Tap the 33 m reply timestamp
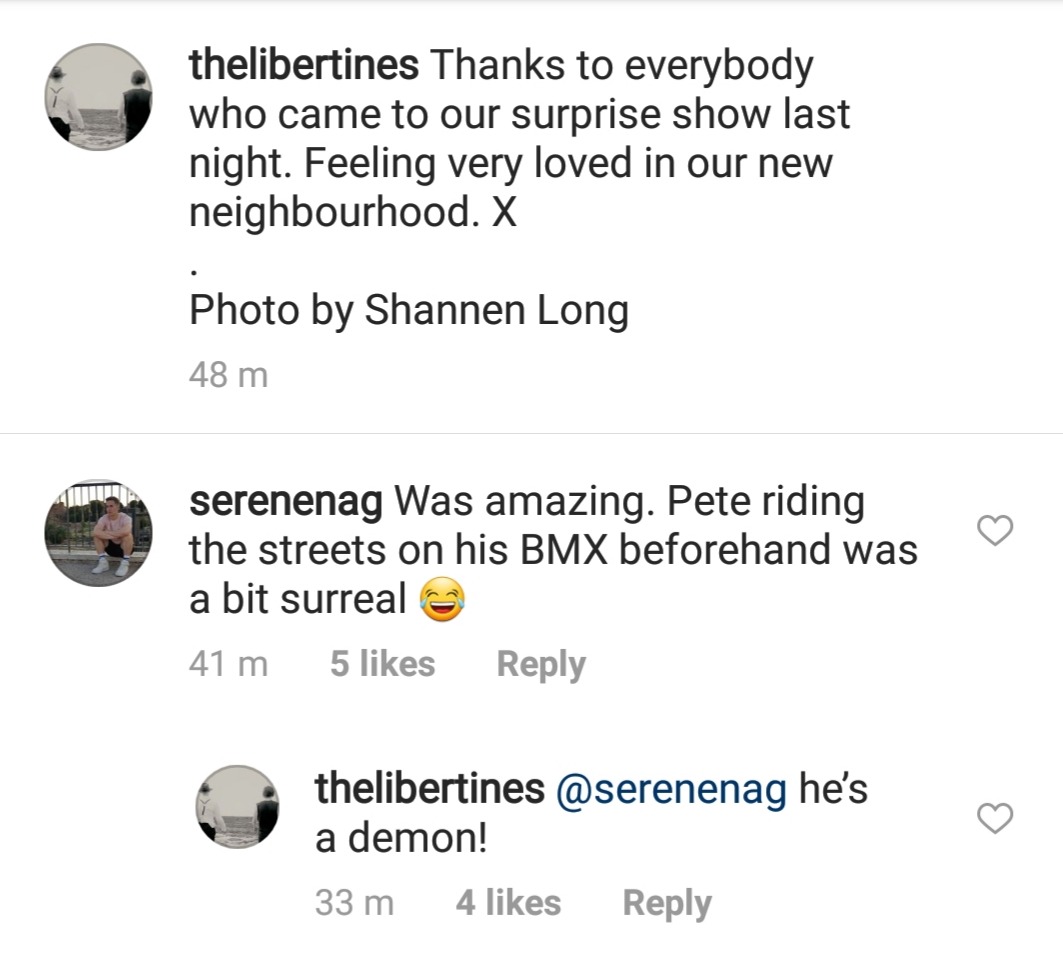This screenshot has height=979, width=1063. coord(355,903)
